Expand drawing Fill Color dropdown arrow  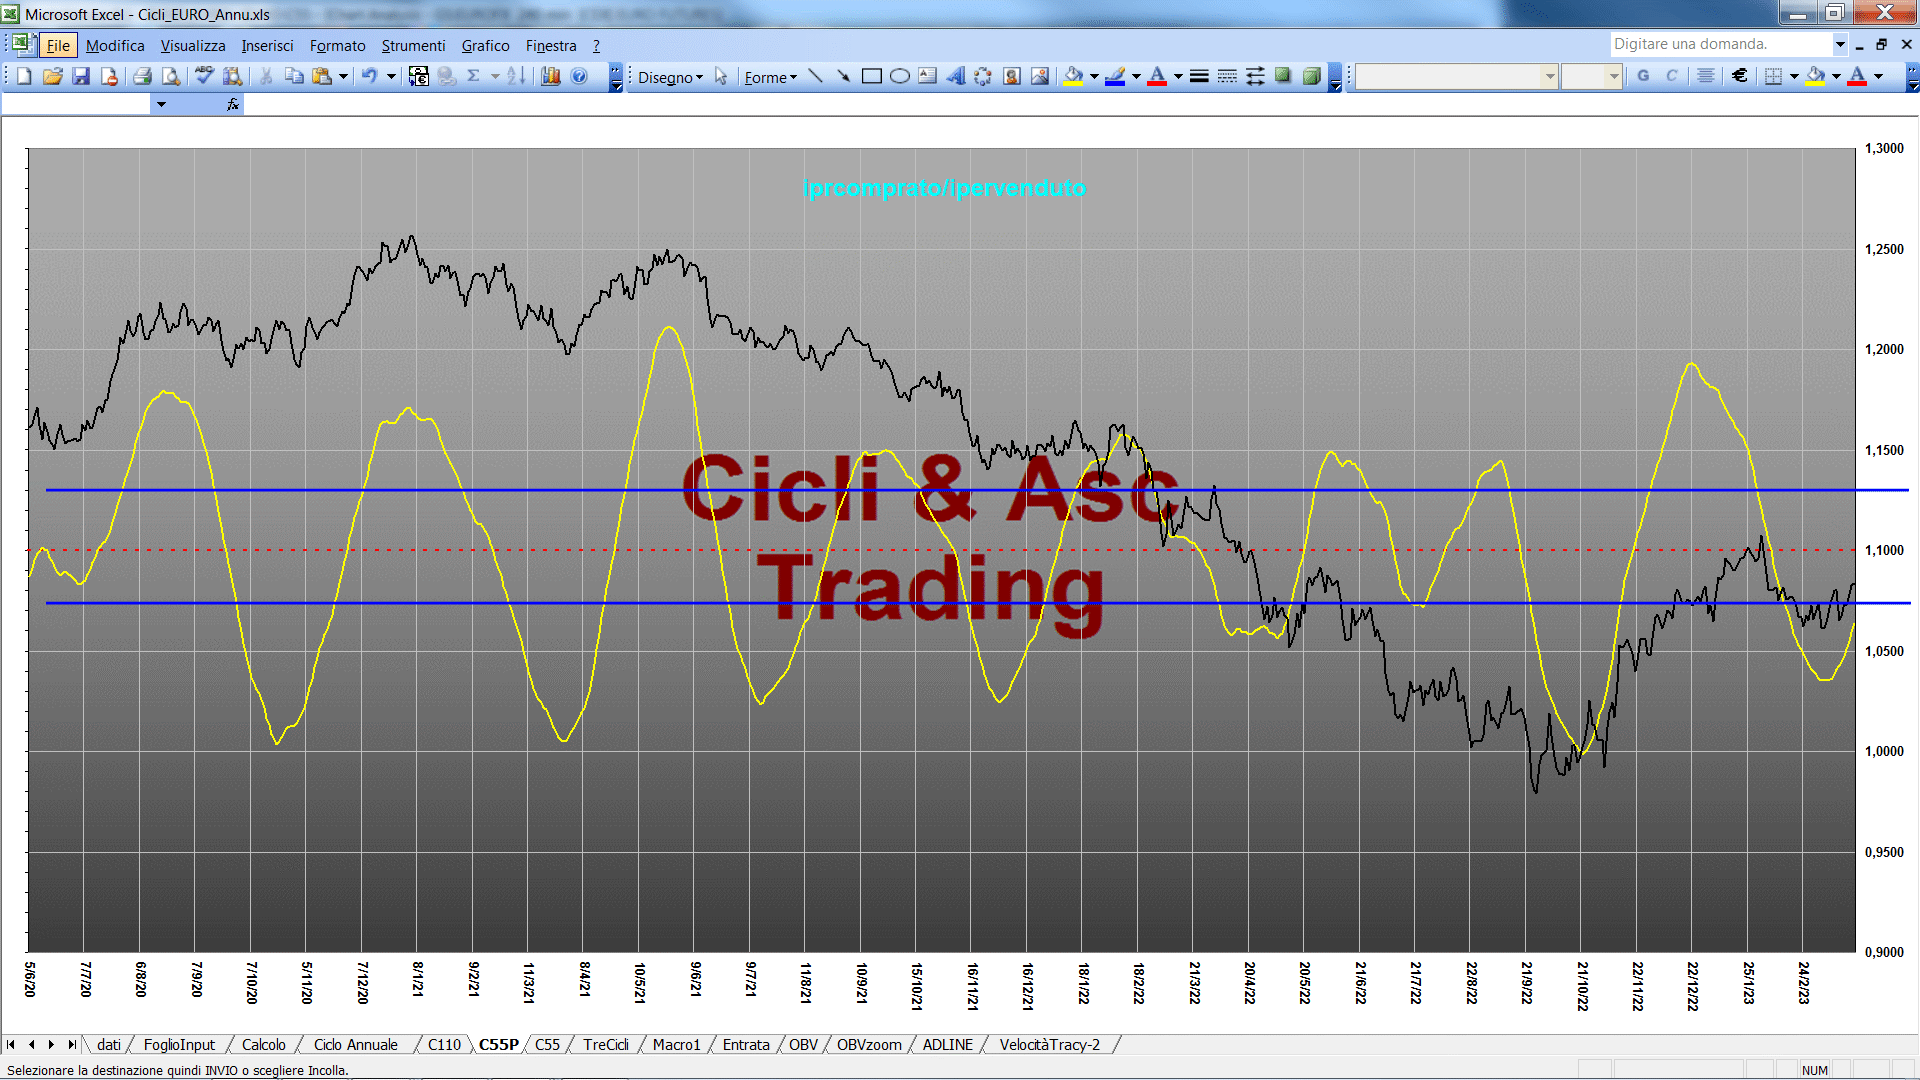tap(1094, 76)
